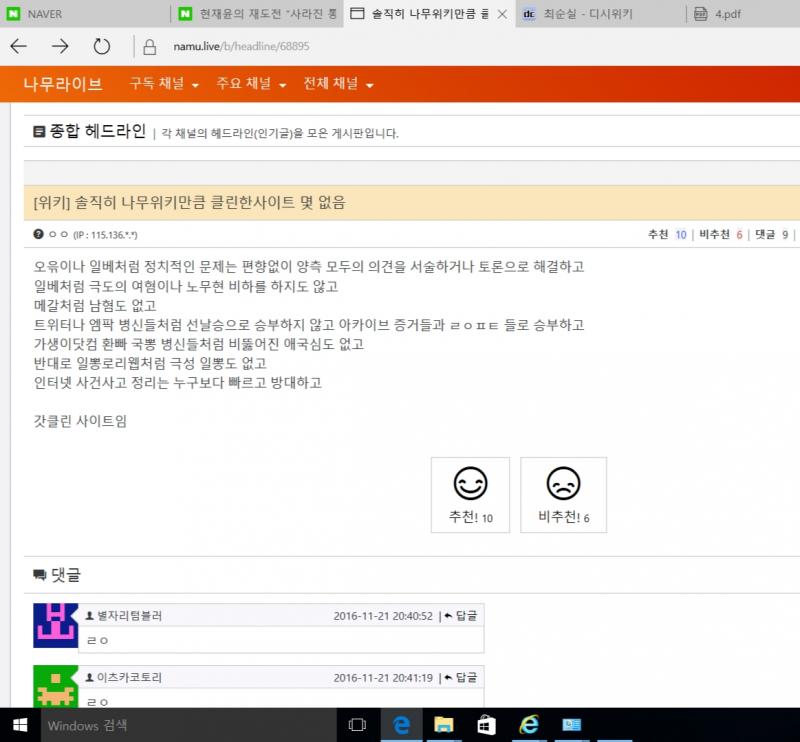Open the last blue taskbar app icon
Screen dimensions: 800x742
pos(571,725)
